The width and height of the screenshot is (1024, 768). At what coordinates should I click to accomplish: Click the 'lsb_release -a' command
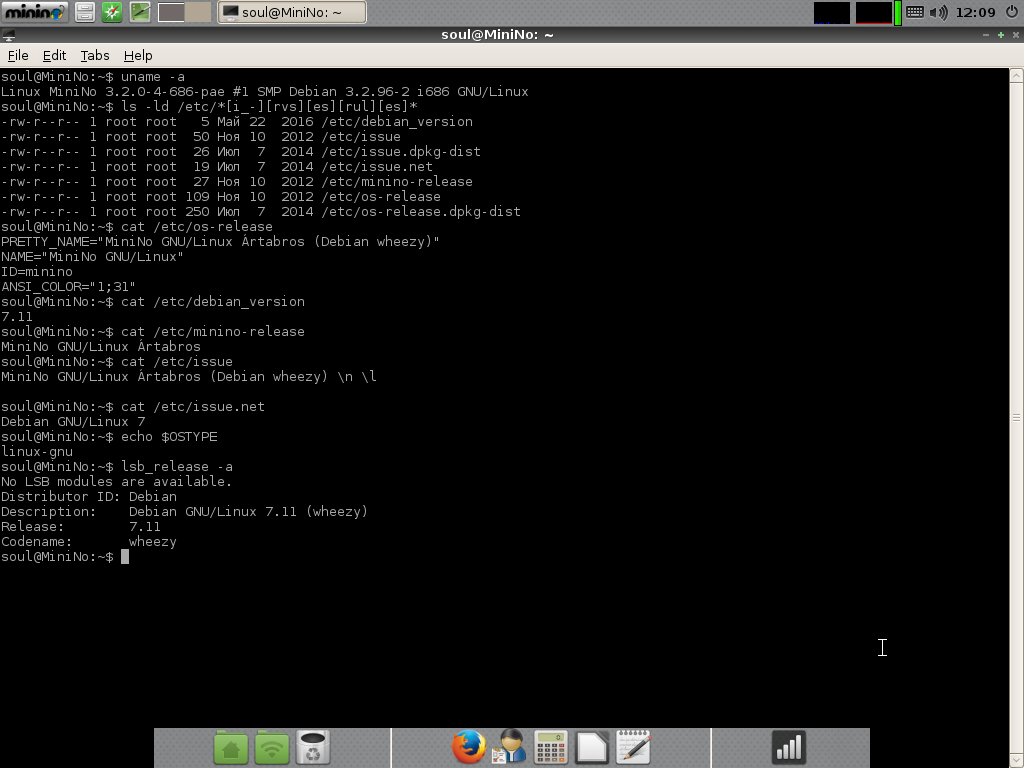click(x=177, y=467)
